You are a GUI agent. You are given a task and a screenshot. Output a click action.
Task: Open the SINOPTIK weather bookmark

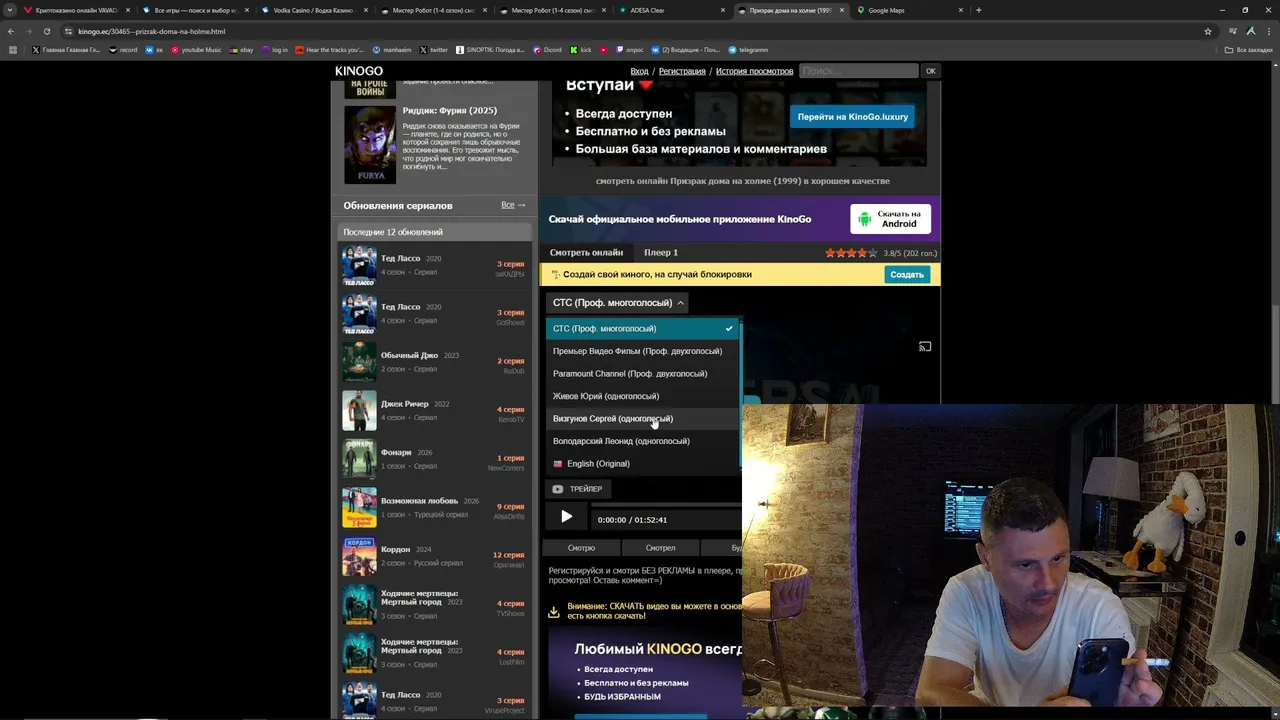490,50
